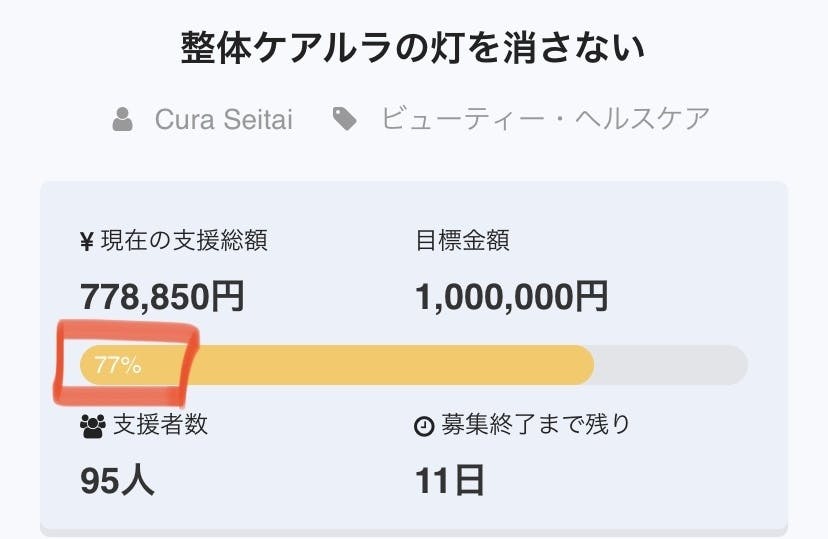Click the person icon beside Cura Seitai
Image resolution: width=828 pixels, height=539 pixels.
coord(123,120)
